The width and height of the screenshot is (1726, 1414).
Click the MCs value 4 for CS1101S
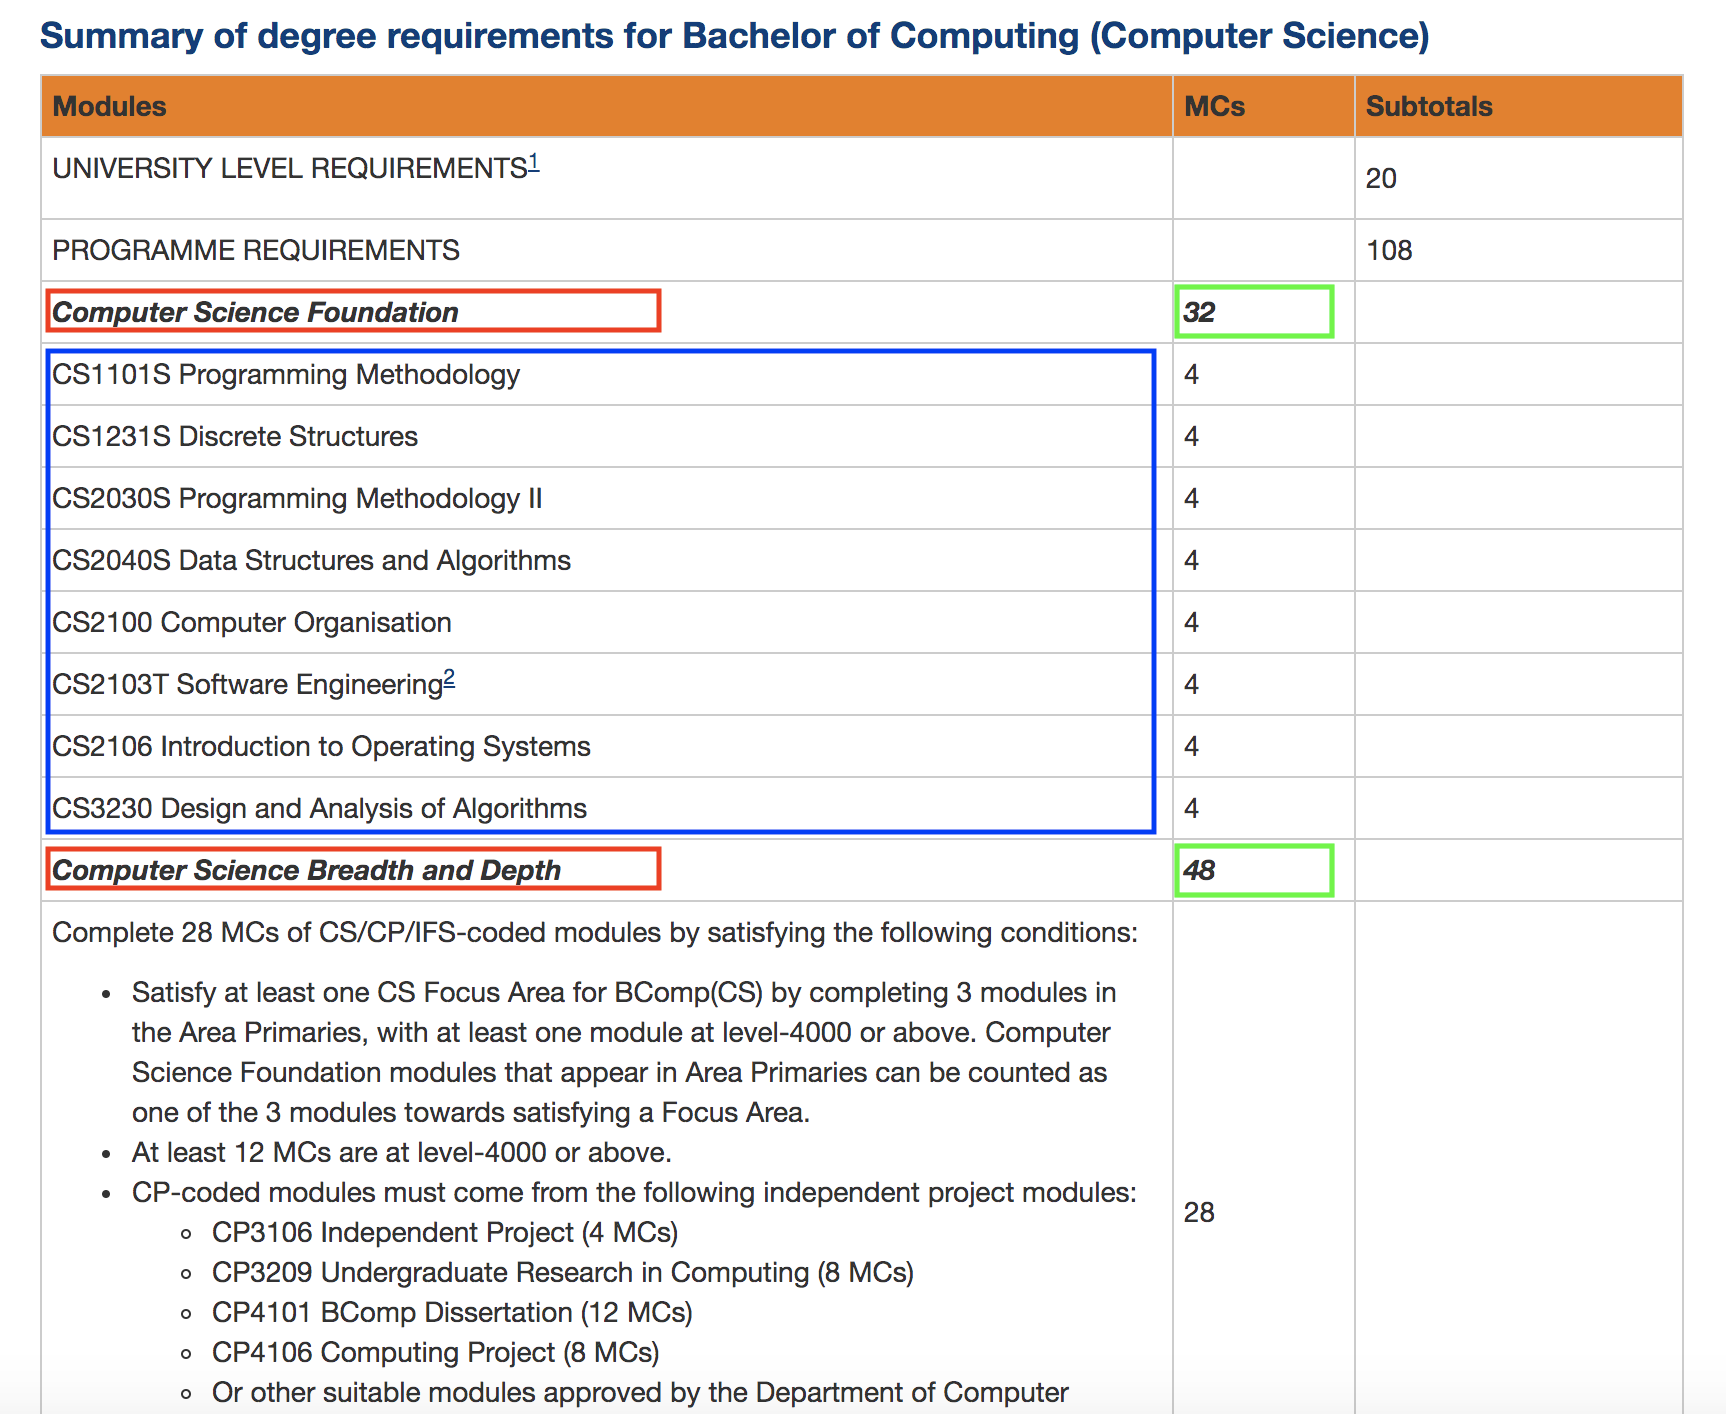[1191, 374]
